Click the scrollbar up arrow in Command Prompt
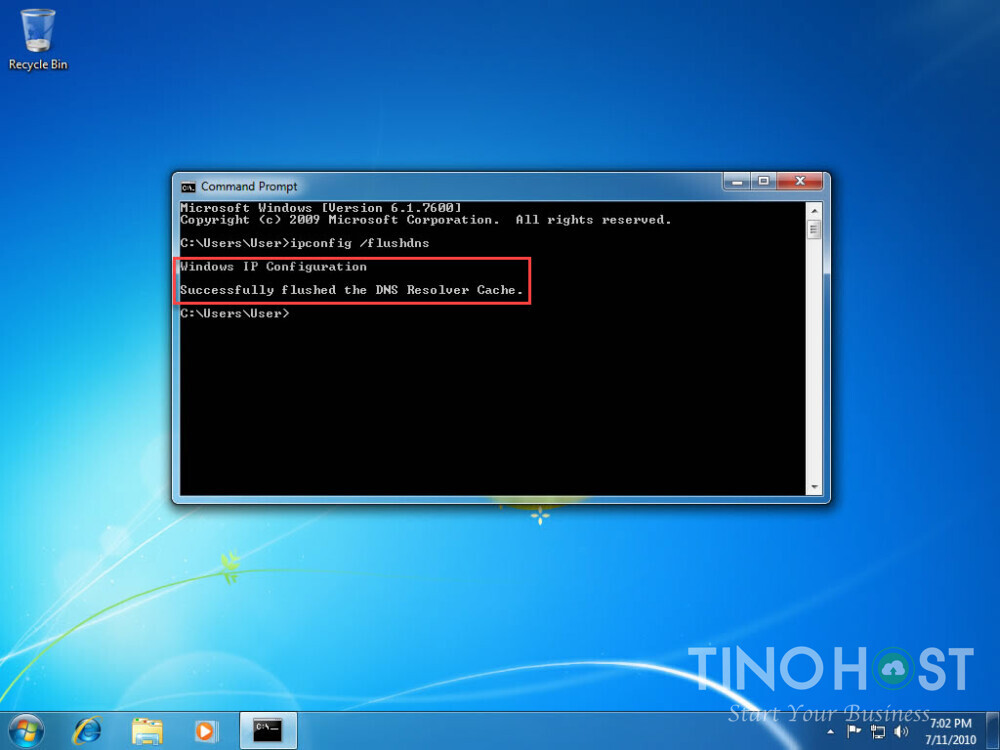This screenshot has height=750, width=1000. tap(814, 210)
